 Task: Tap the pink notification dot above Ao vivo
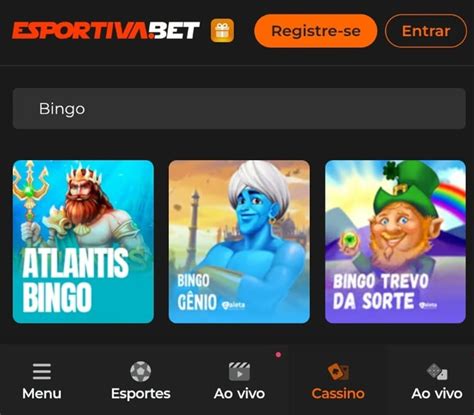(x=278, y=355)
